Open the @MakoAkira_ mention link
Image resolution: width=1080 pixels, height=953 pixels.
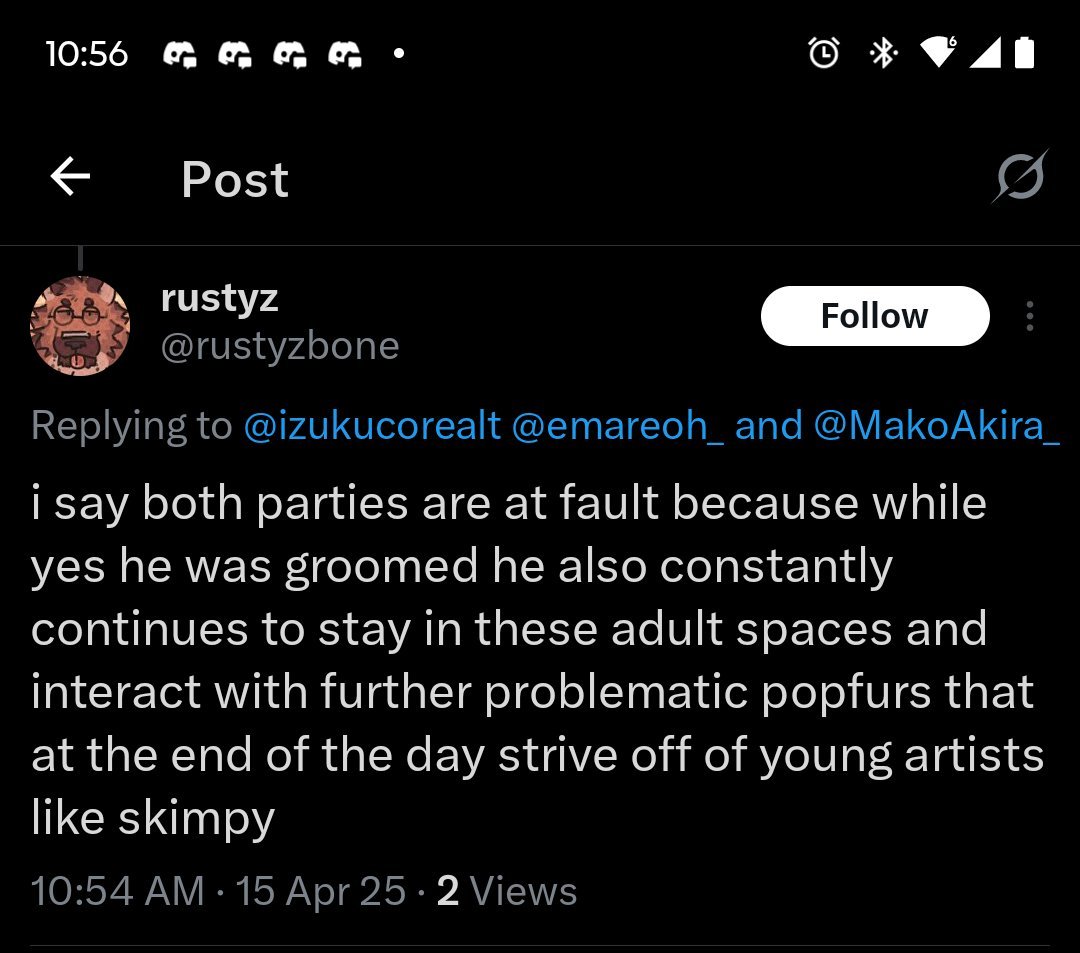click(936, 426)
